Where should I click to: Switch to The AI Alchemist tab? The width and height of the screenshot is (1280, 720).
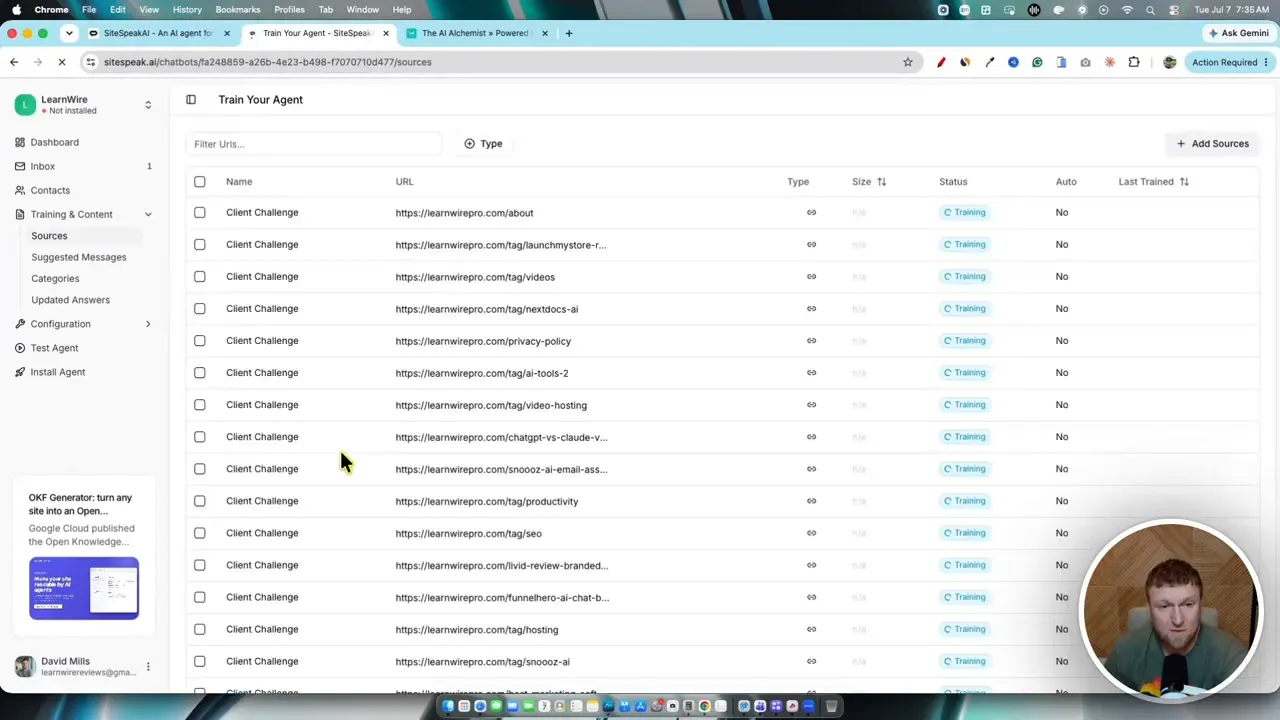475,33
